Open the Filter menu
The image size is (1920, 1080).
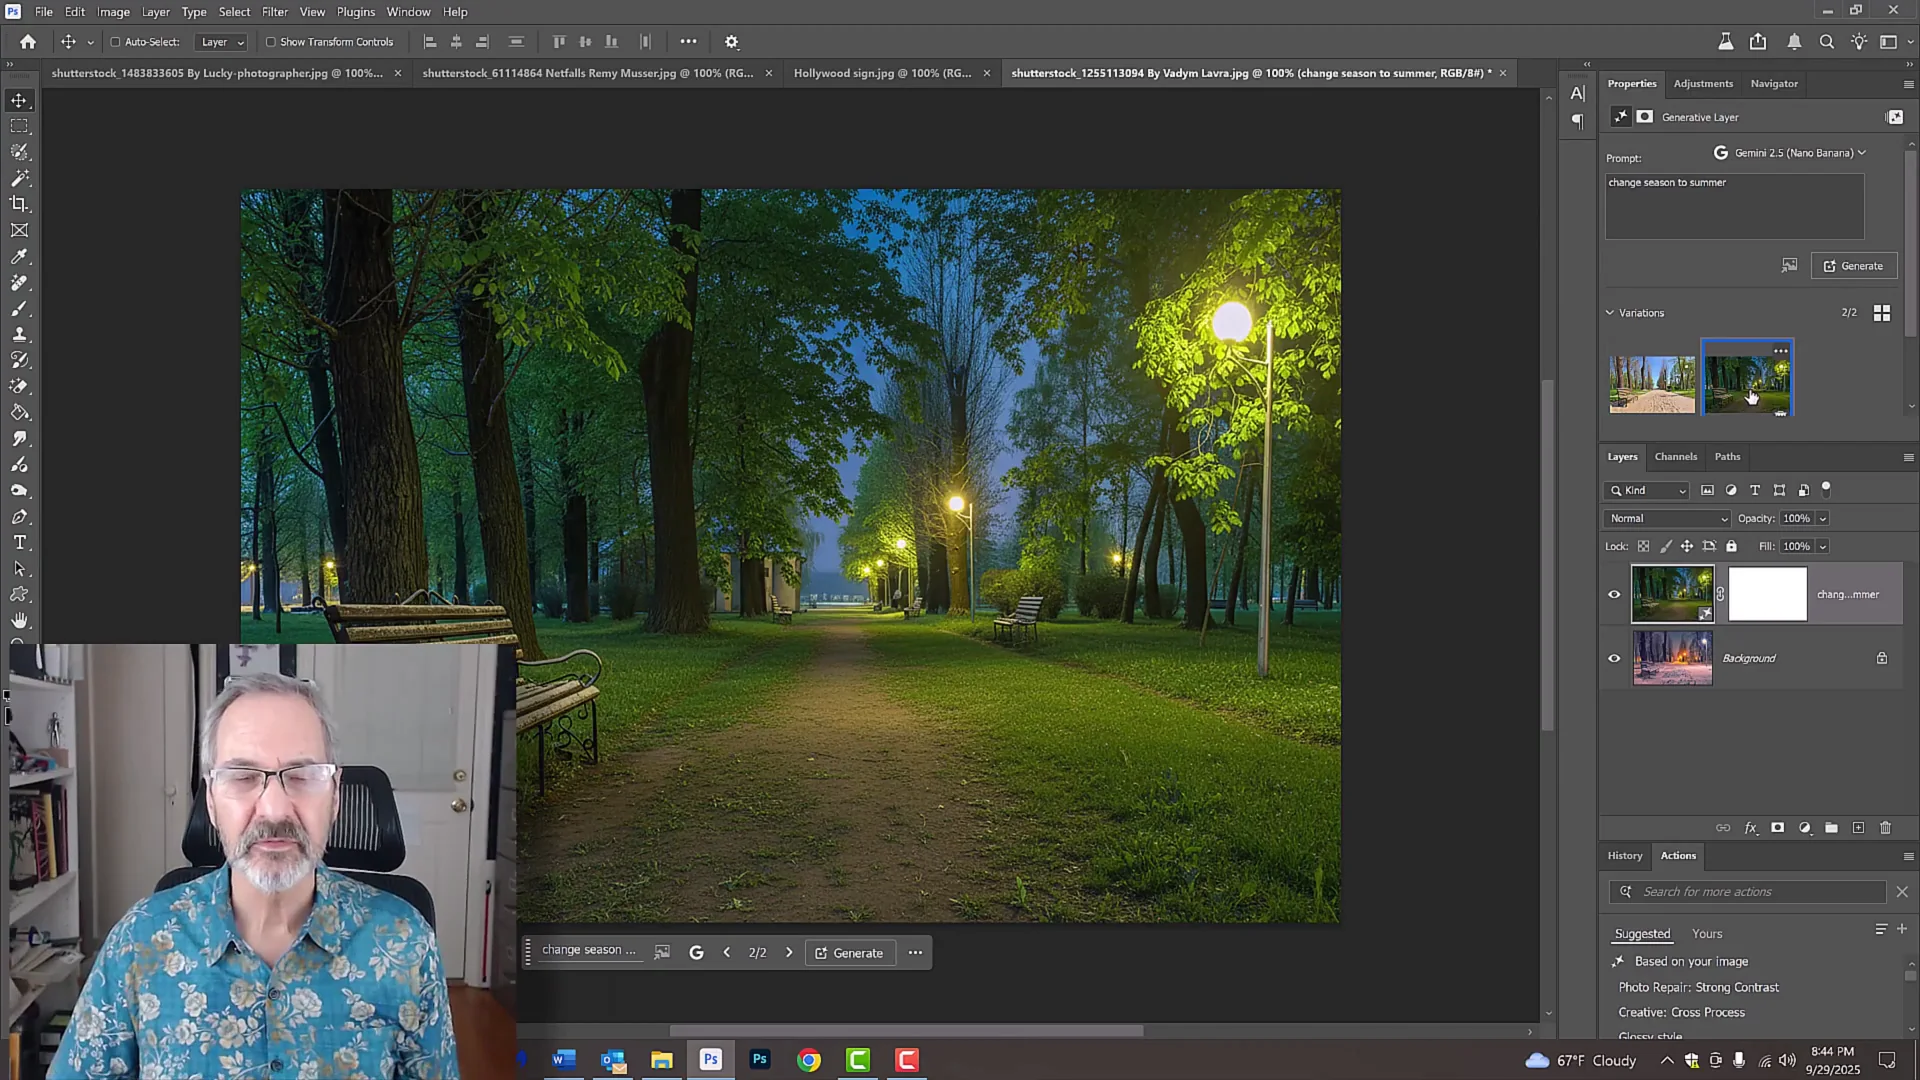[x=274, y=11]
